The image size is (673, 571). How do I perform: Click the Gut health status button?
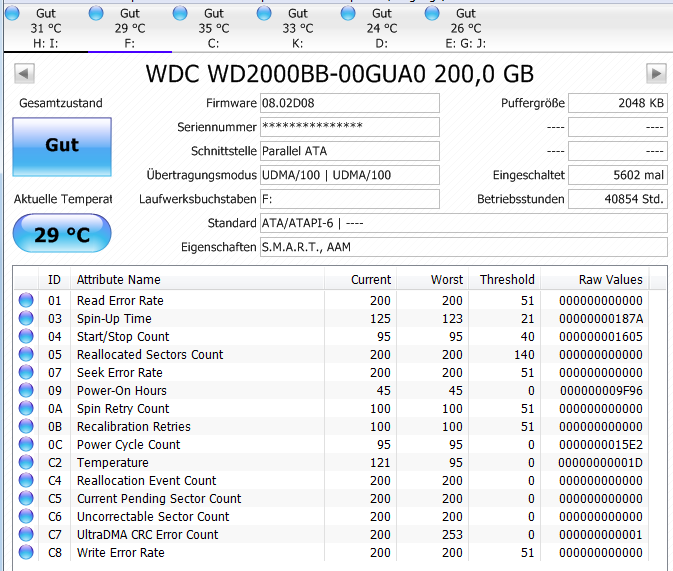click(x=62, y=146)
